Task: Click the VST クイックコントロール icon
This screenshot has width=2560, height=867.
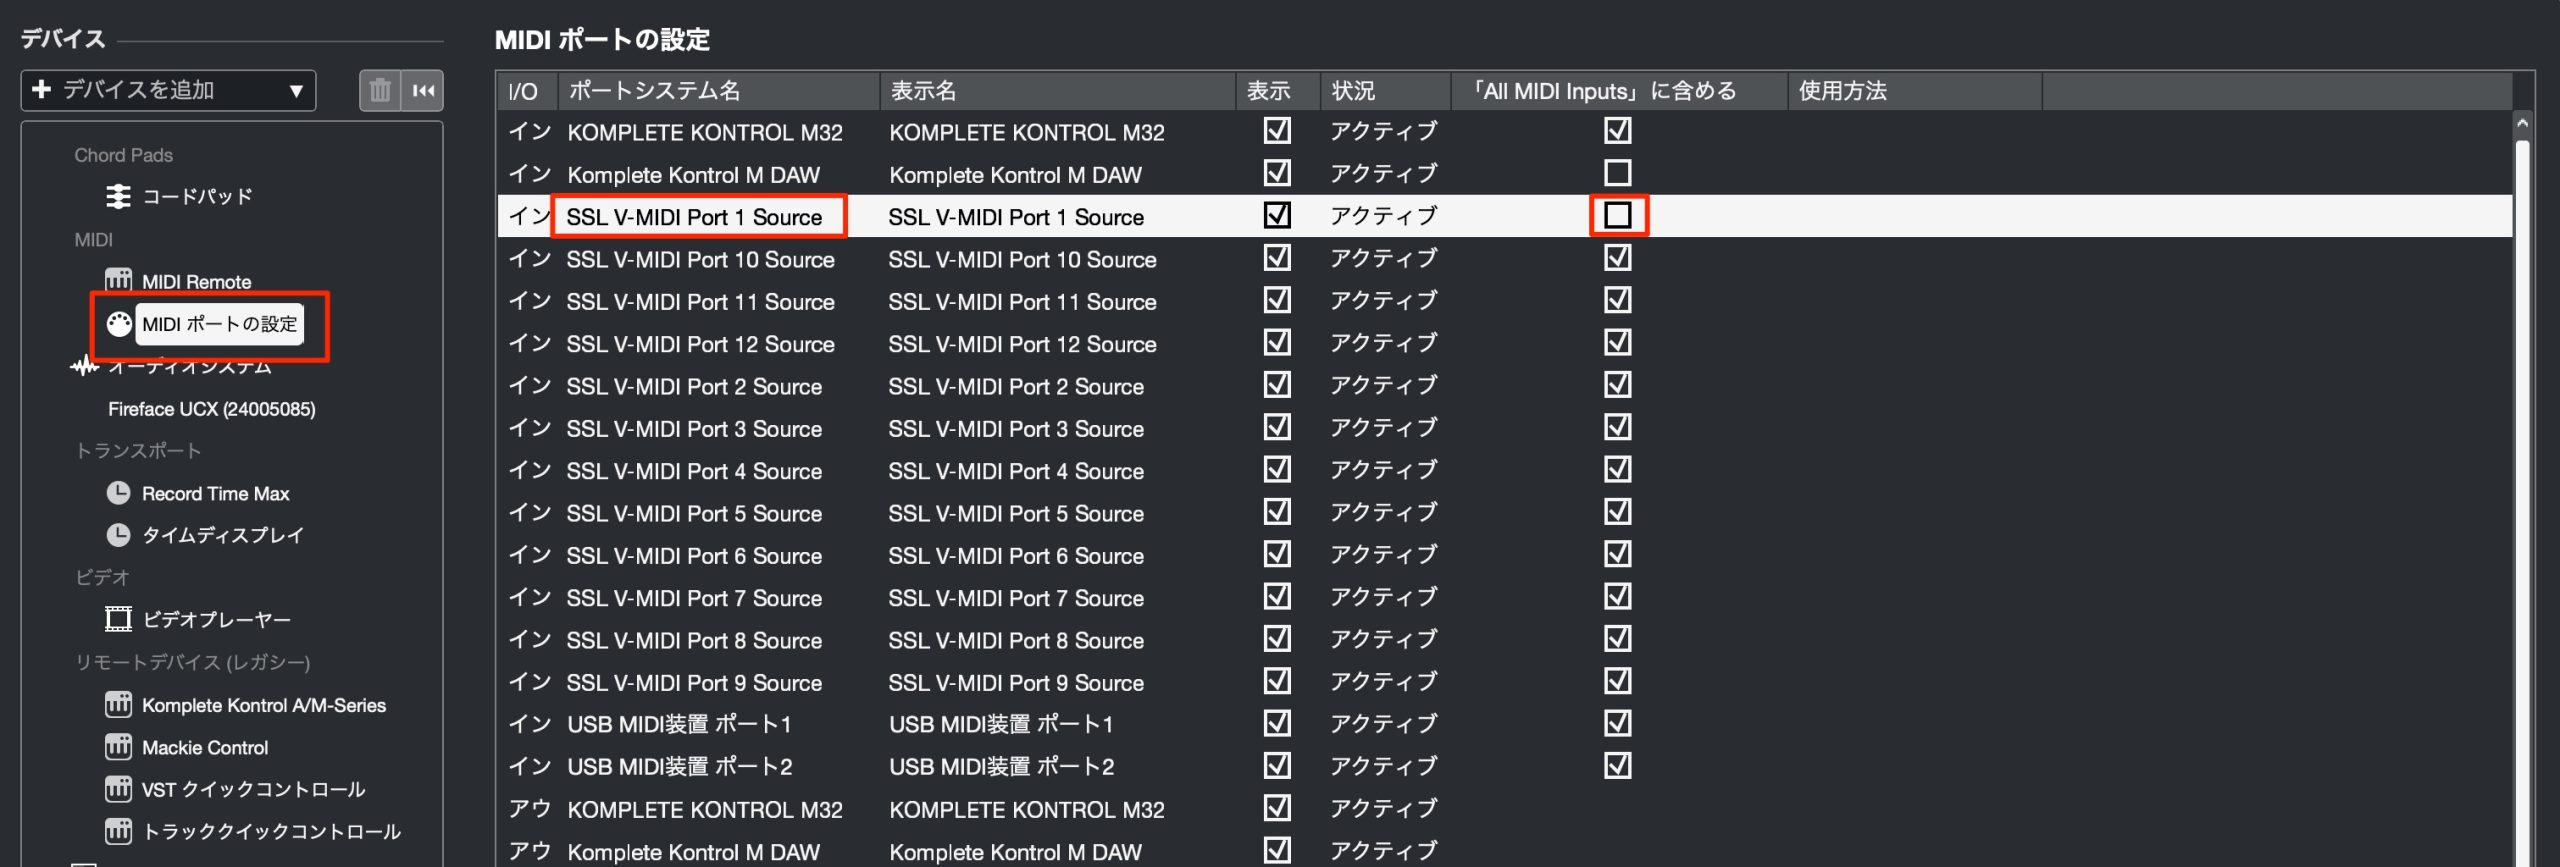Action: tap(118, 789)
